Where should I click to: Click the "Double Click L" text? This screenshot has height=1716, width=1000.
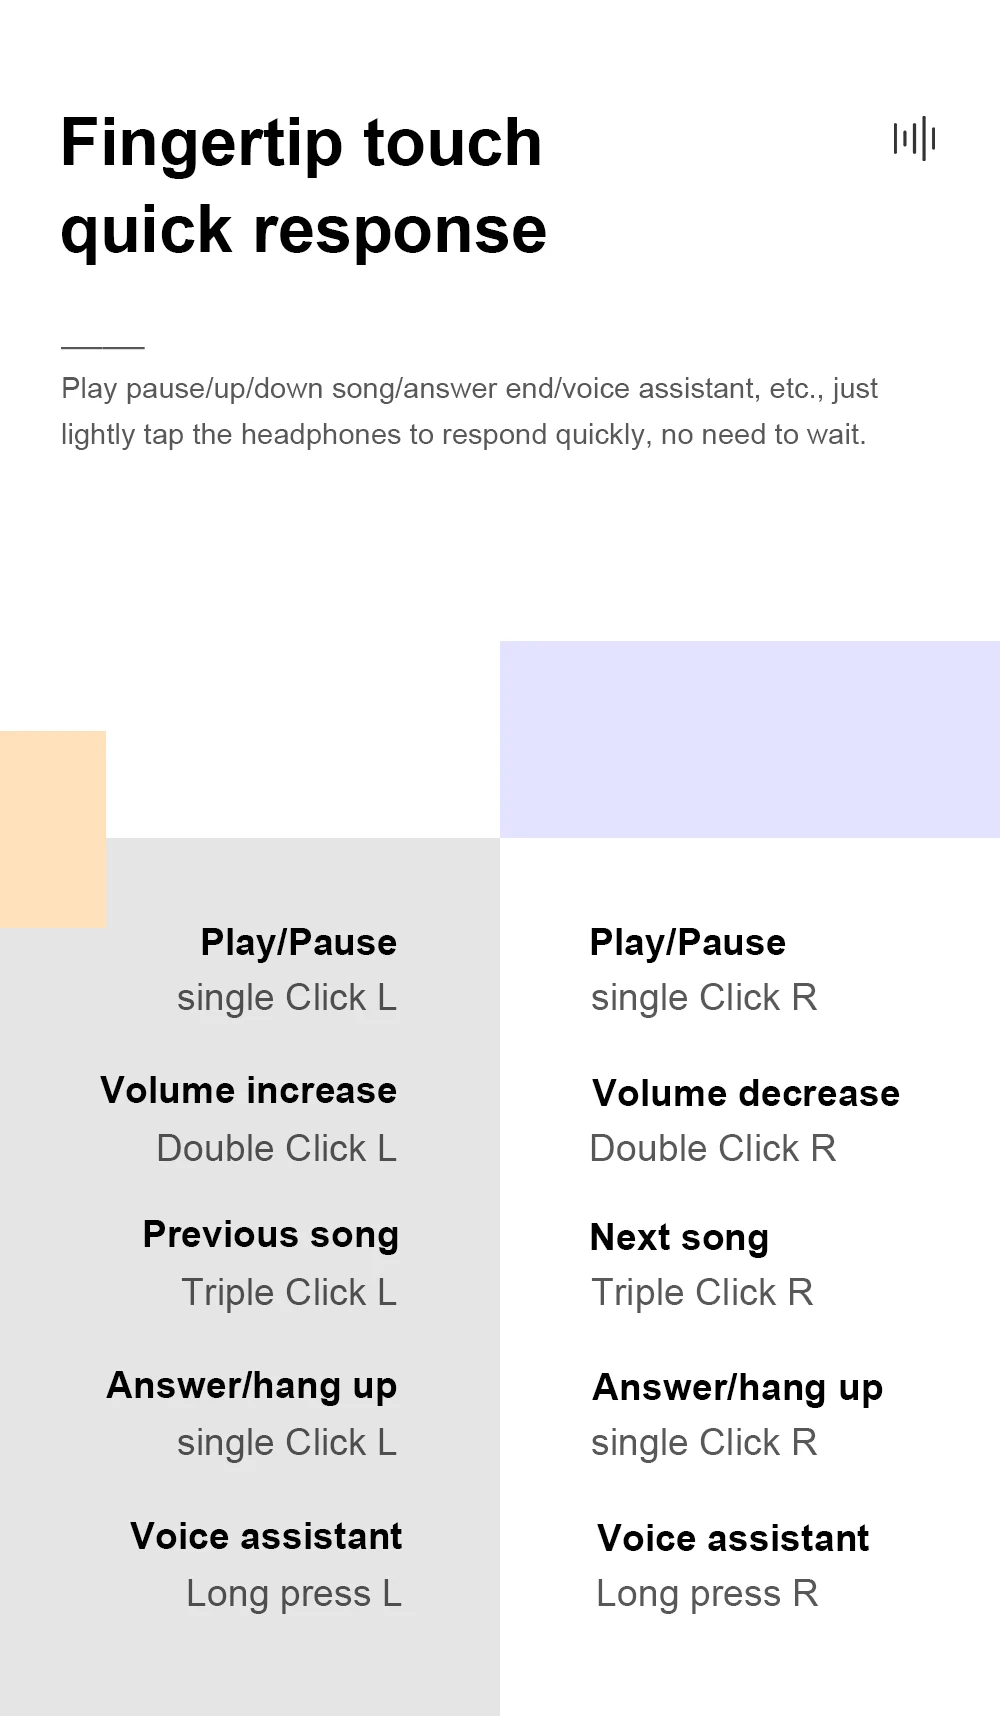pyautogui.click(x=277, y=1148)
